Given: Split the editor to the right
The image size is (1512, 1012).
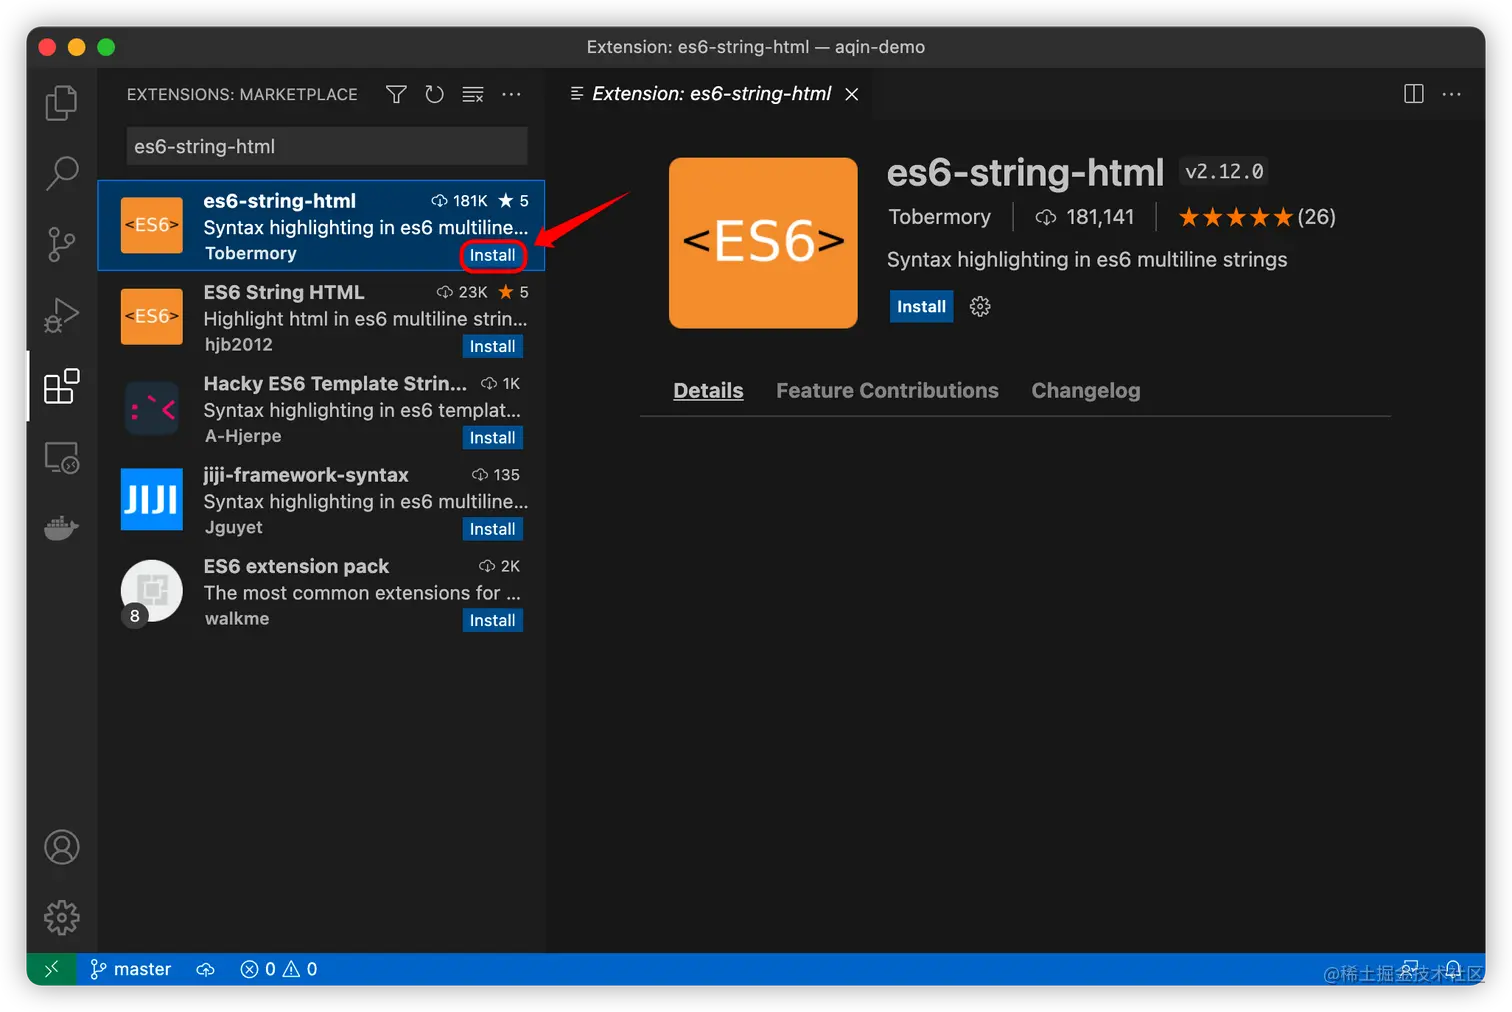Looking at the screenshot, I should click(1414, 94).
